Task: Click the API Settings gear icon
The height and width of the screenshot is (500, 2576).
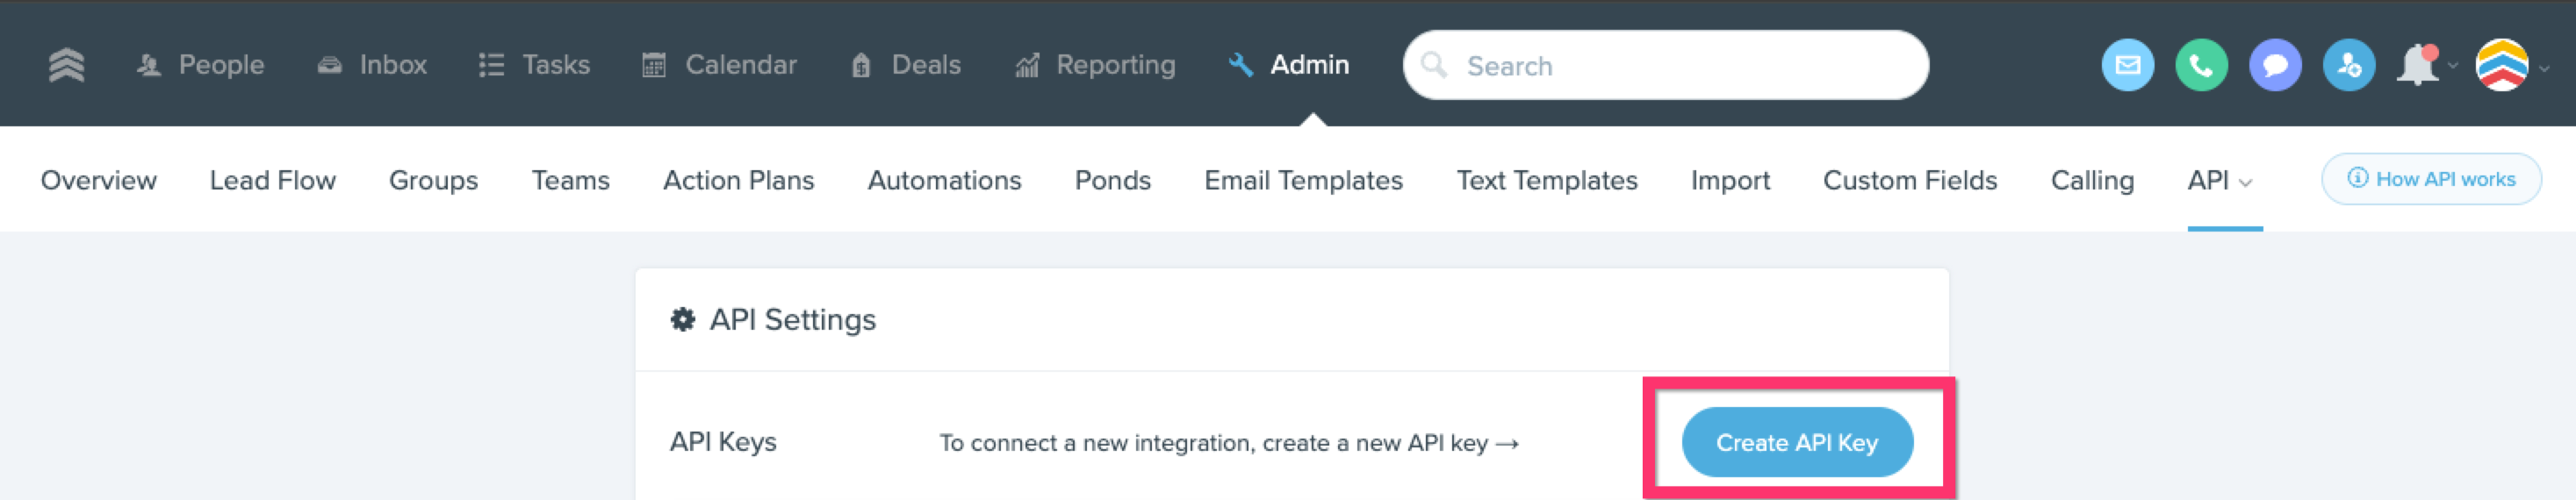Action: tap(683, 320)
